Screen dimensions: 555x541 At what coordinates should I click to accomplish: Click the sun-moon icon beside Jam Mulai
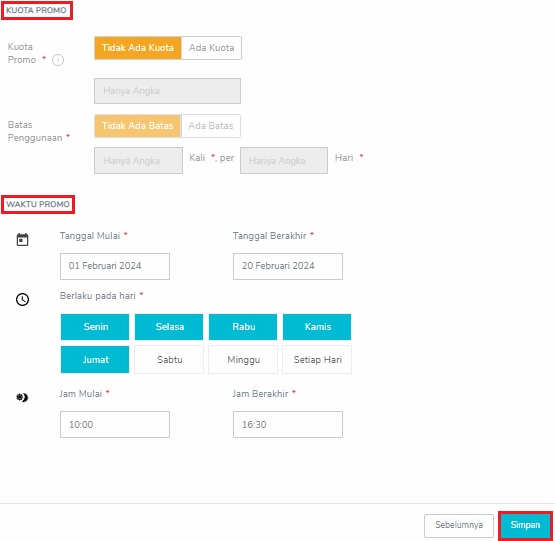(x=22, y=397)
